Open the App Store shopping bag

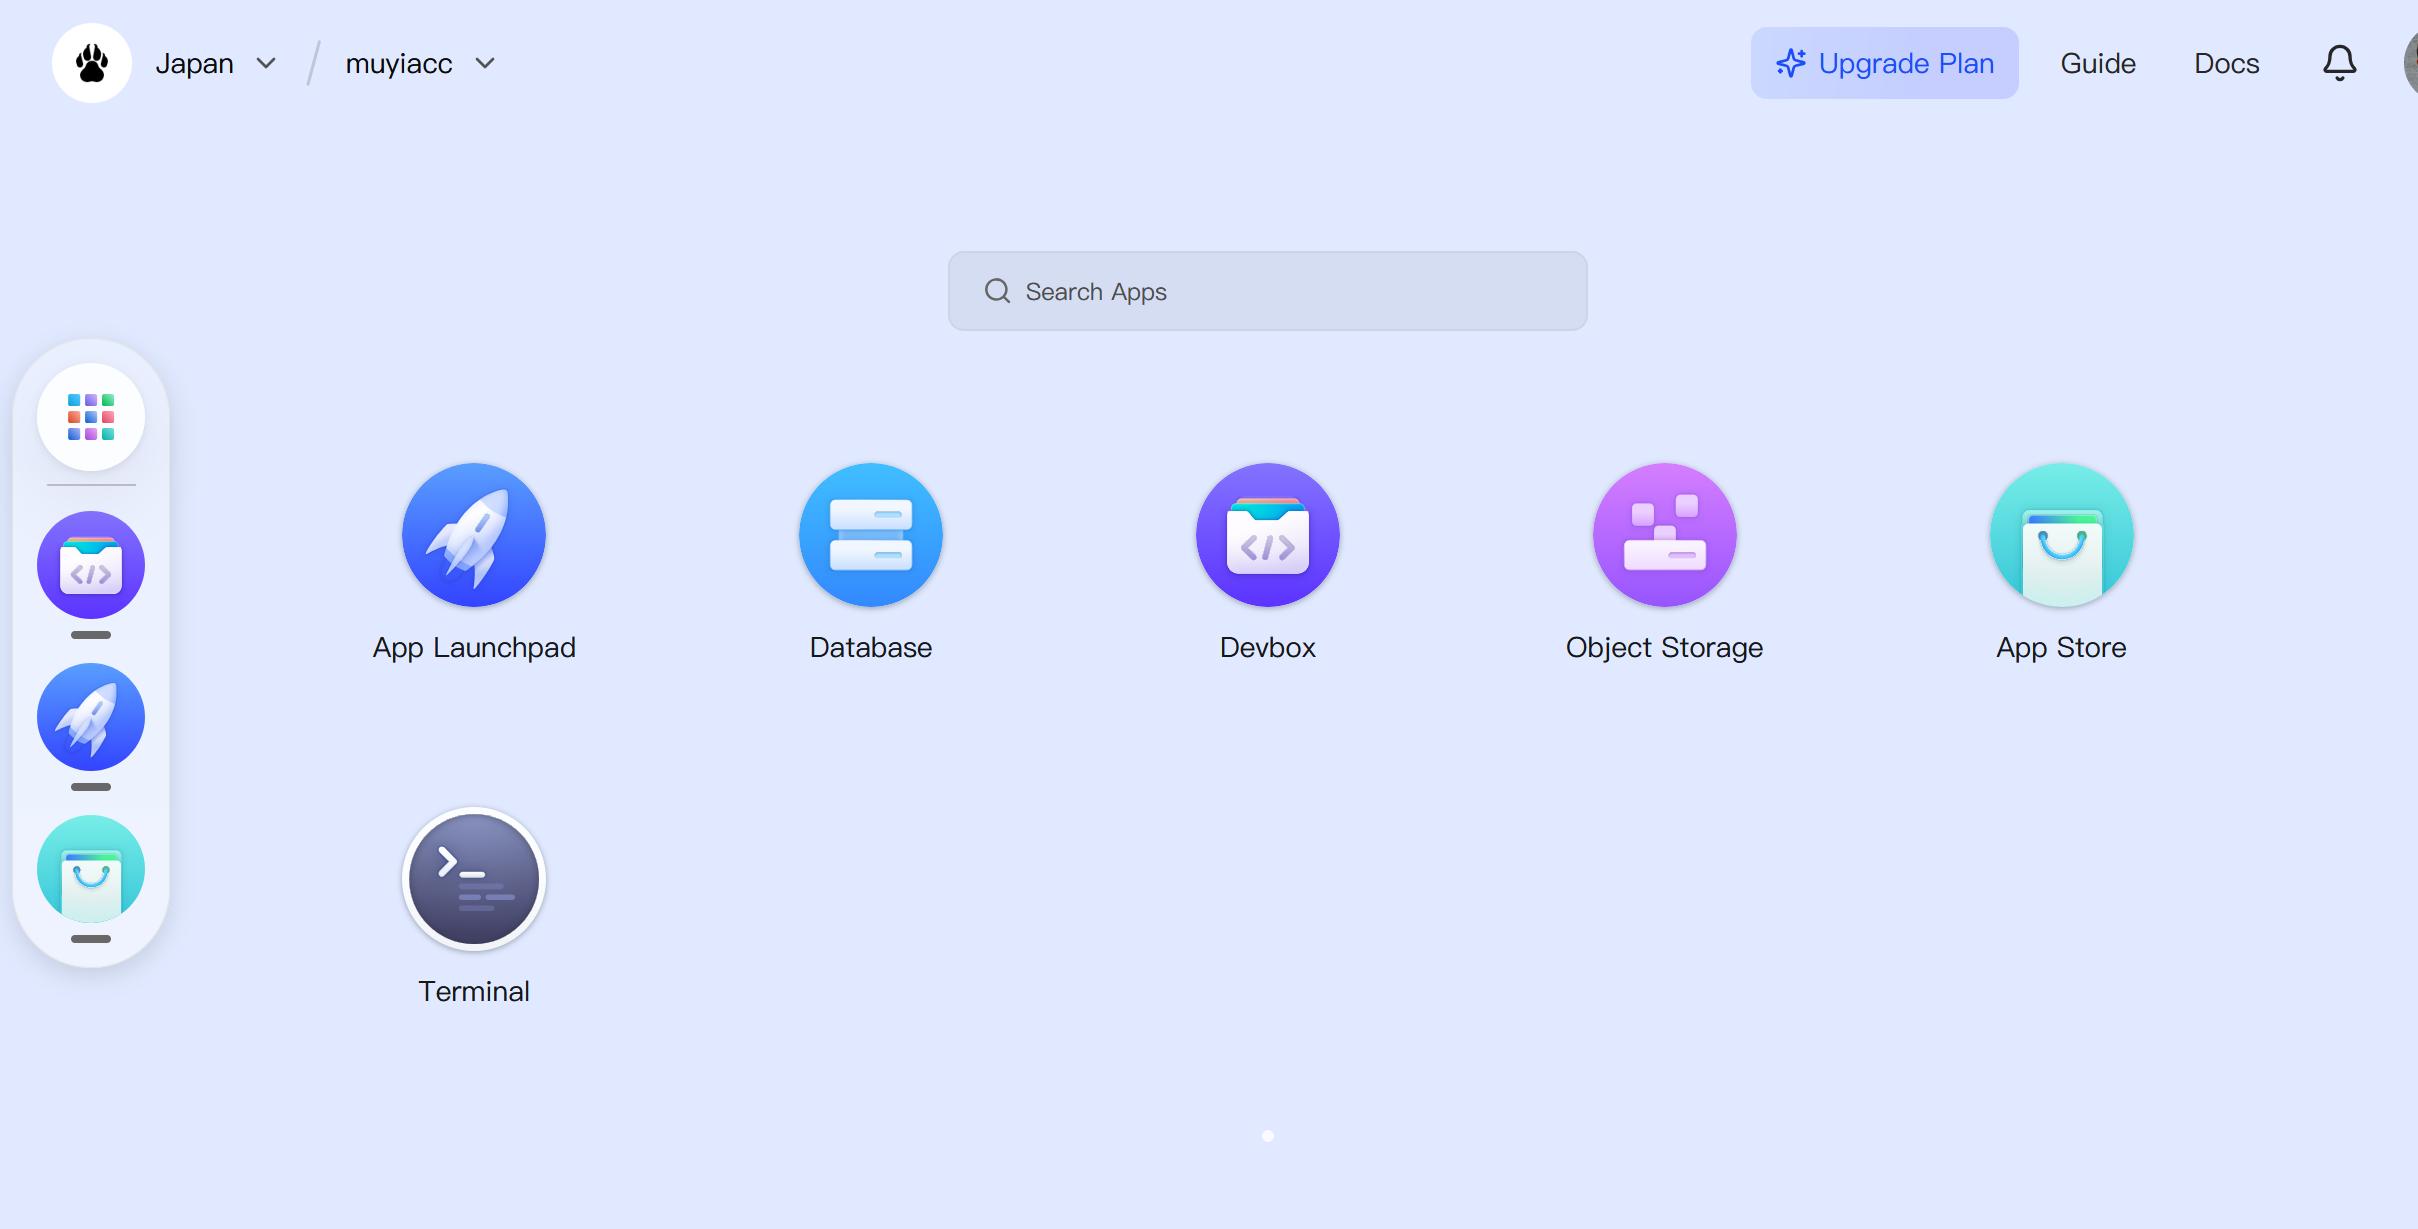tap(2062, 535)
